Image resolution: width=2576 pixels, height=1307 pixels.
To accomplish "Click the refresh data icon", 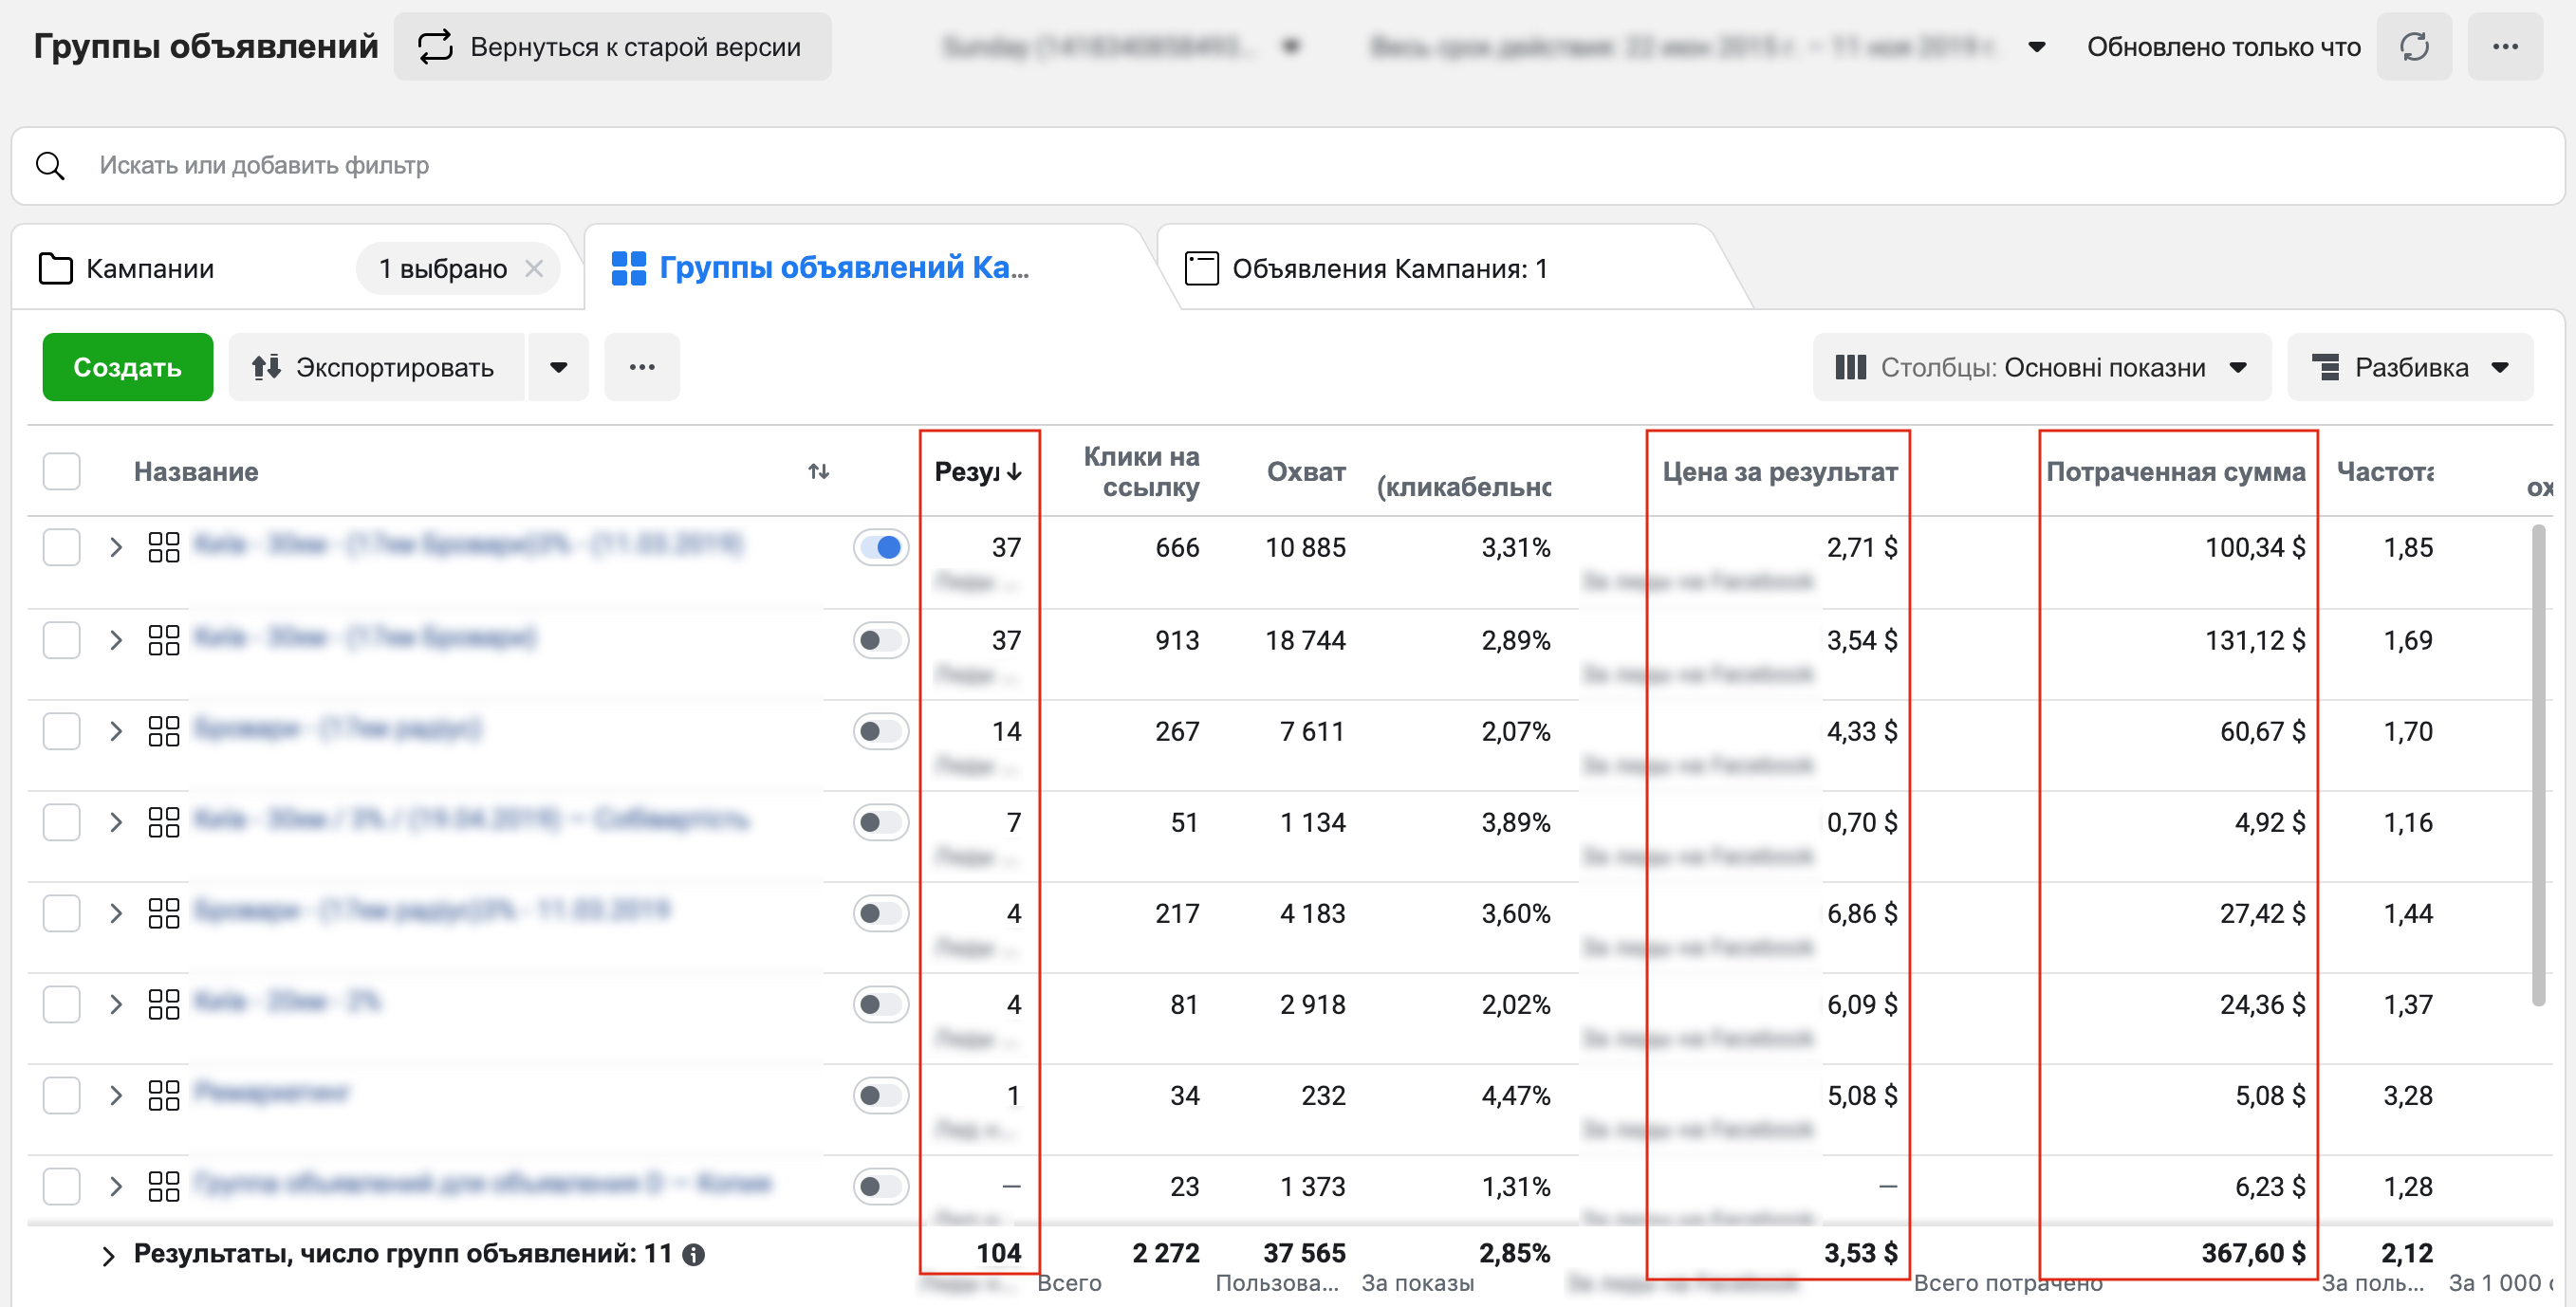I will pyautogui.click(x=2413, y=47).
